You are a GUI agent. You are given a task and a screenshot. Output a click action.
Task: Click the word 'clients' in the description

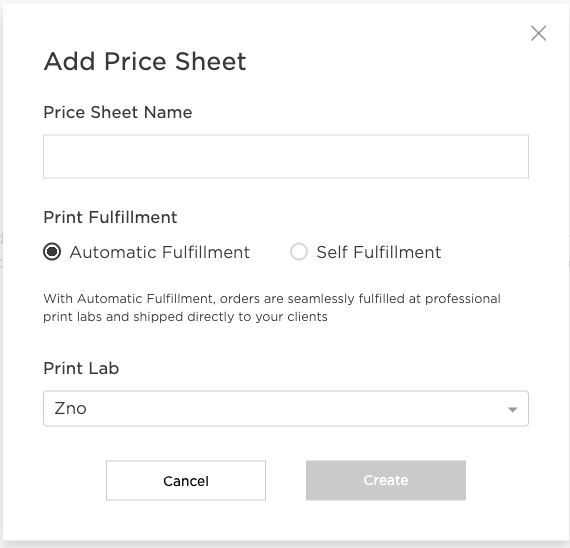(308, 317)
